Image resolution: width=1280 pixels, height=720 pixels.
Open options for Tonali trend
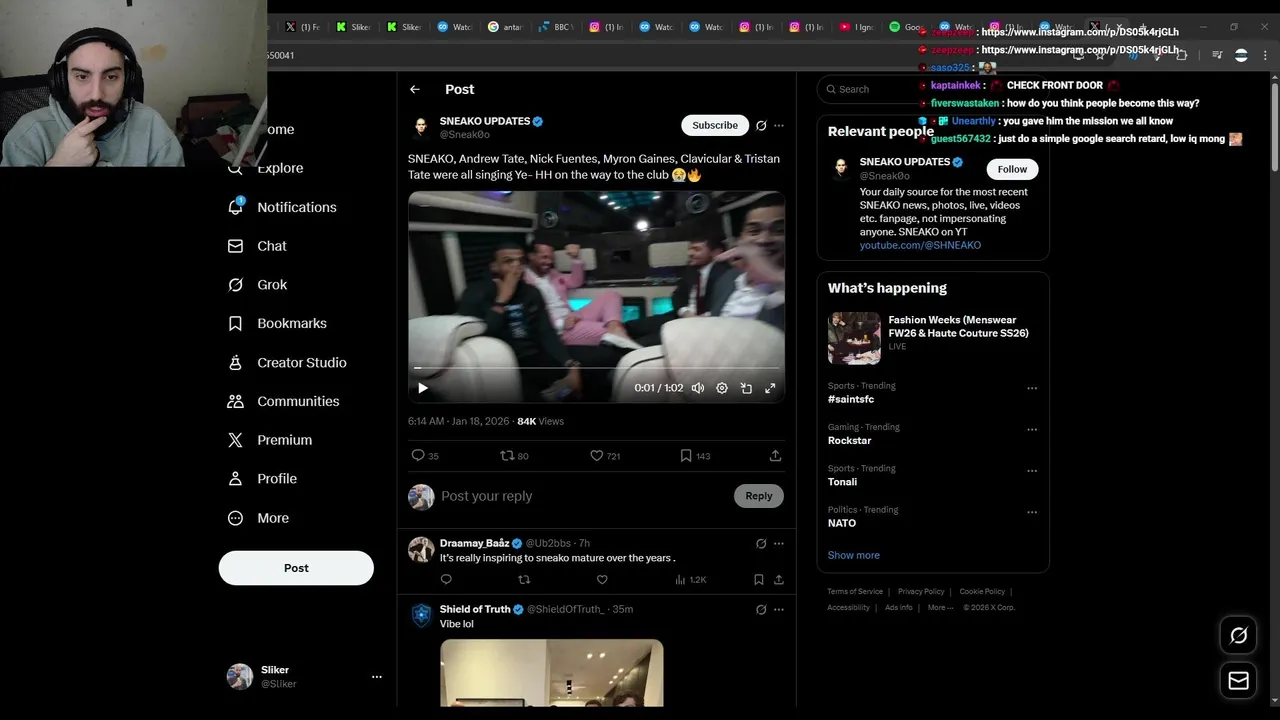click(1032, 471)
